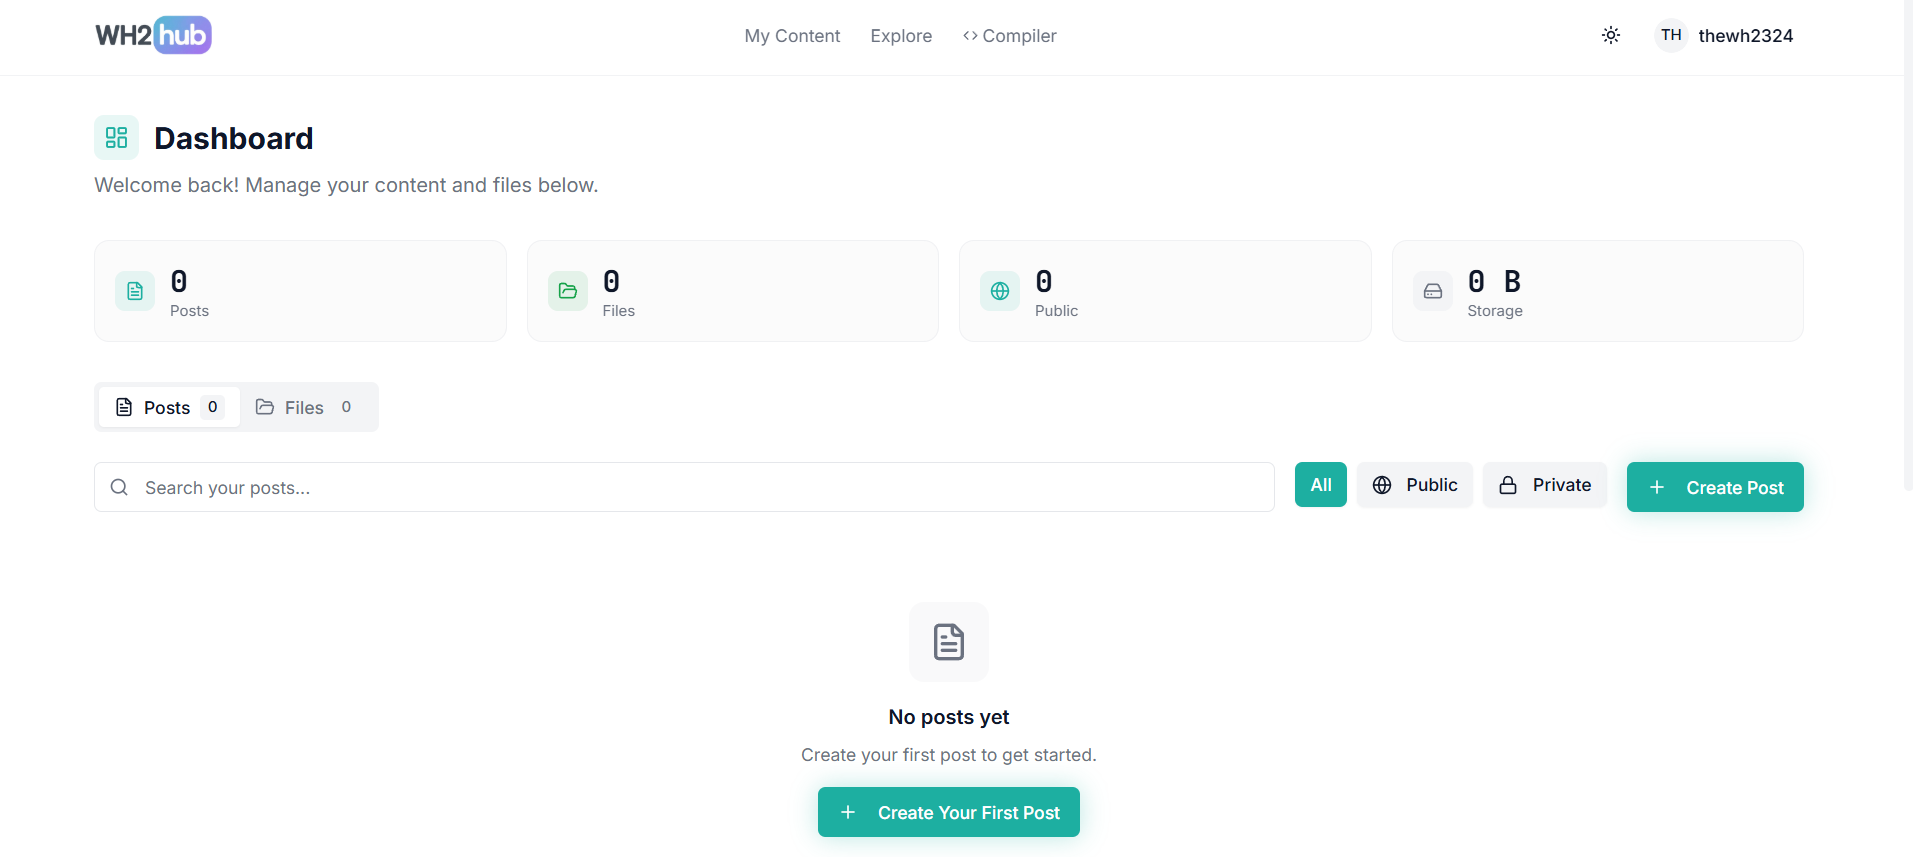The height and width of the screenshot is (857, 1913).
Task: Click the Files folder icon in stats card
Action: pyautogui.click(x=568, y=291)
